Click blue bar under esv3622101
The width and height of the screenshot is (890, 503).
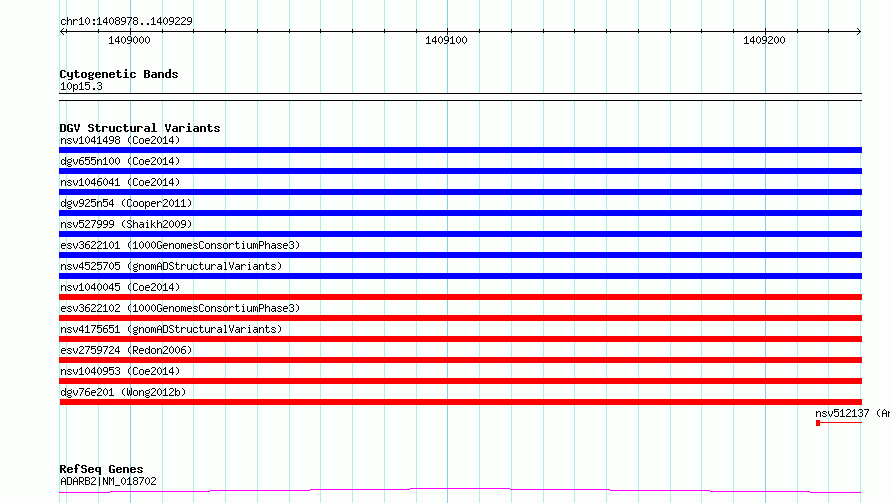460,255
